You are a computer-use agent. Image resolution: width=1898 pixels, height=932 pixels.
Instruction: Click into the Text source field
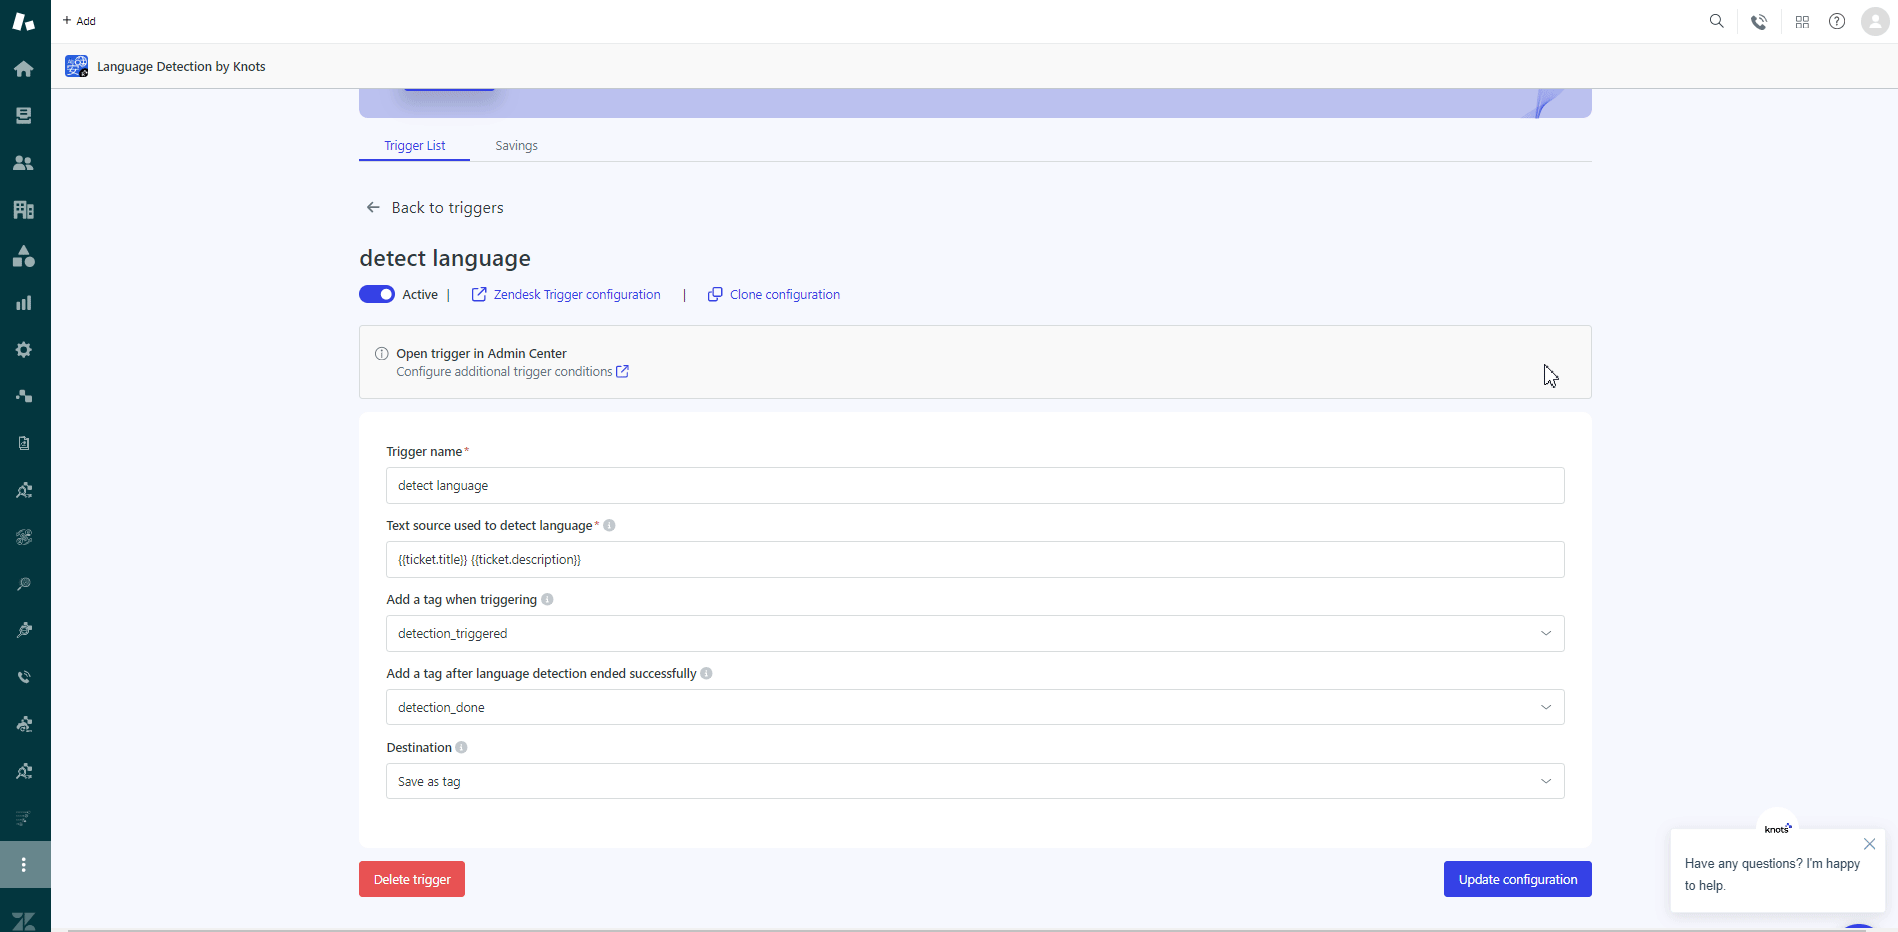[x=975, y=560]
